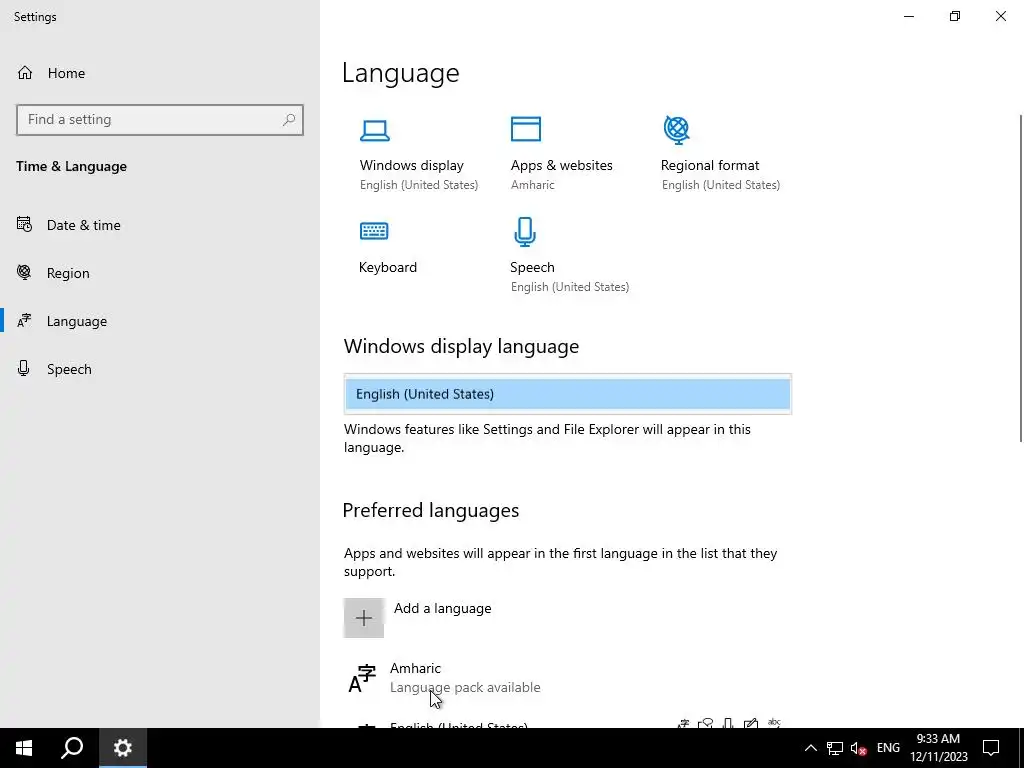The image size is (1024, 768).
Task: Click the Region globe icon in sidebar
Action: click(x=24, y=272)
